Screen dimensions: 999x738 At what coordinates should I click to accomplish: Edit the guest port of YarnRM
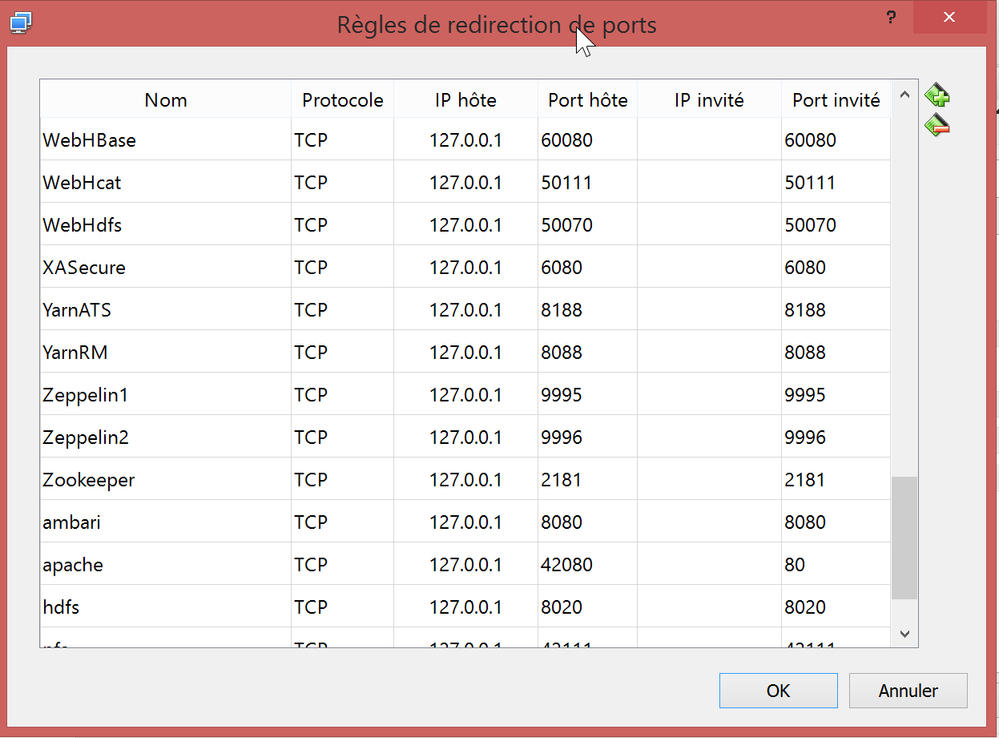836,351
